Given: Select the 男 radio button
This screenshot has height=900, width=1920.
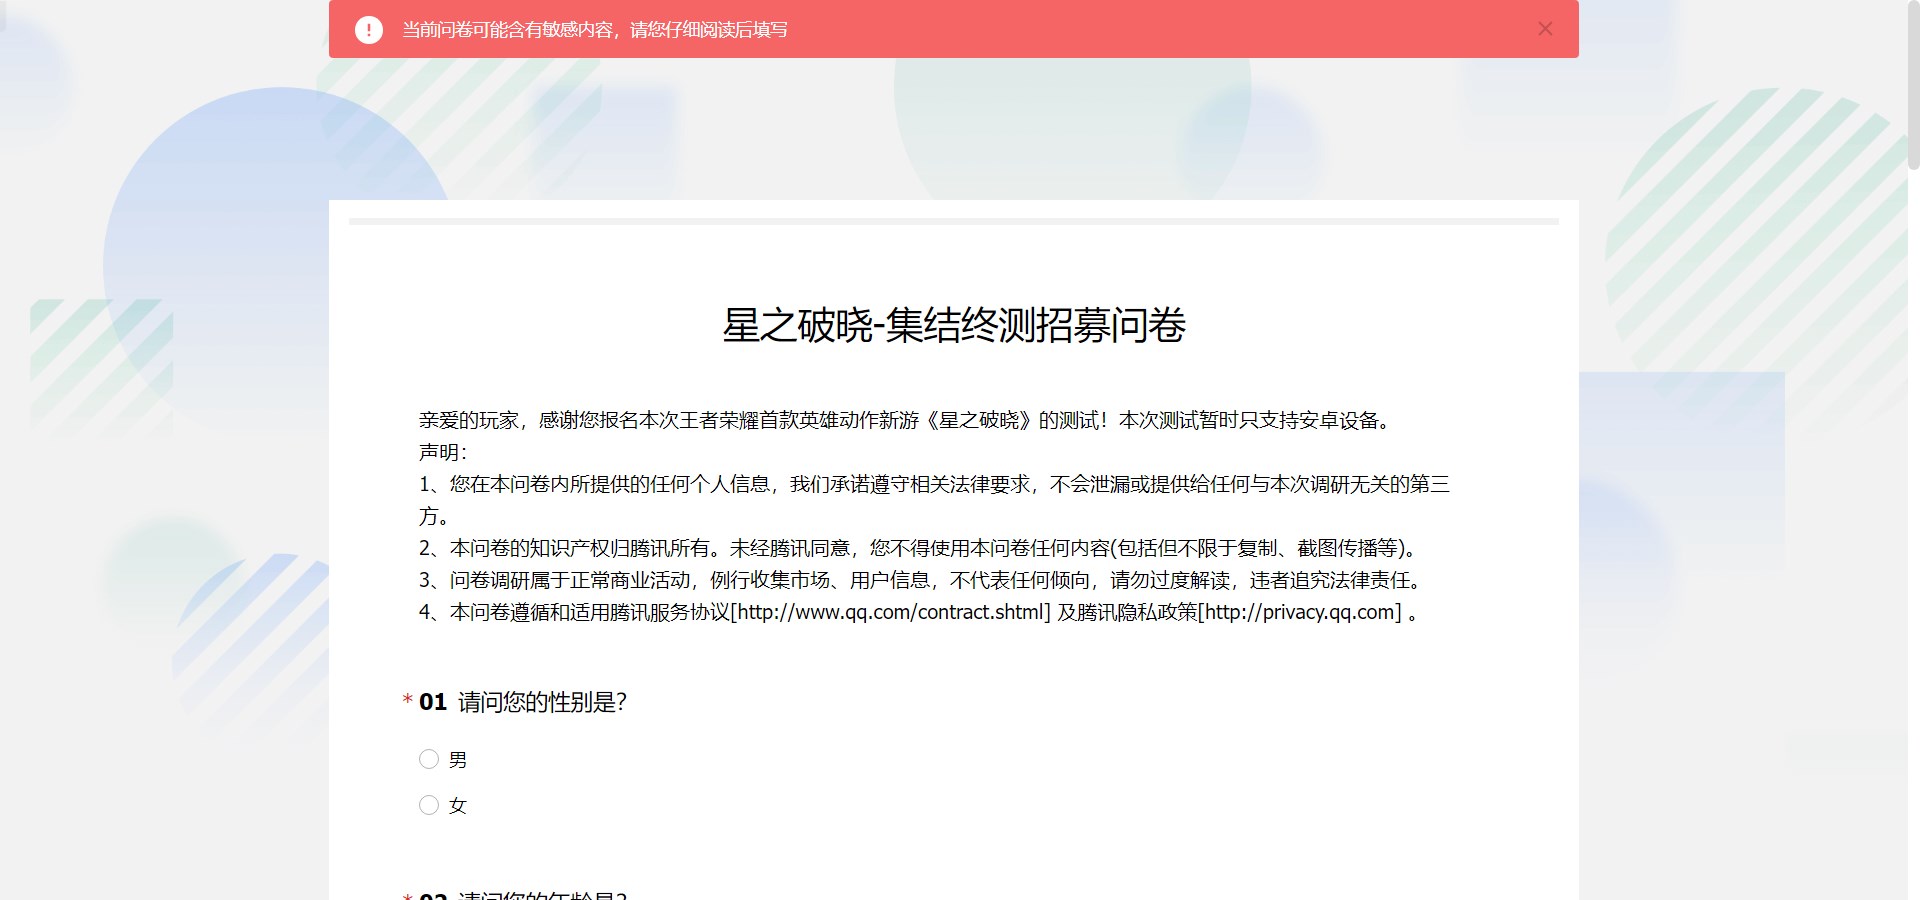Looking at the screenshot, I should 429,760.
